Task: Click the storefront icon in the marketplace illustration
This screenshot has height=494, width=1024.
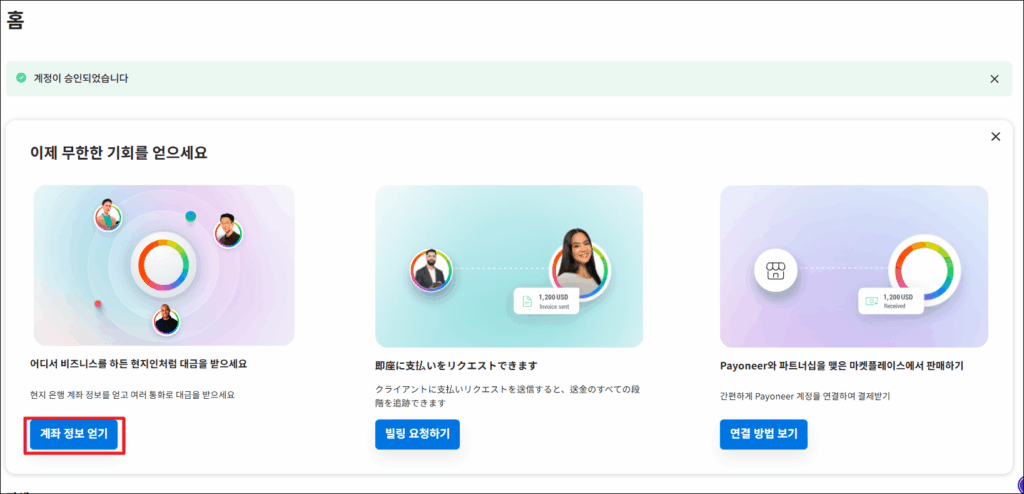Action: (x=775, y=271)
